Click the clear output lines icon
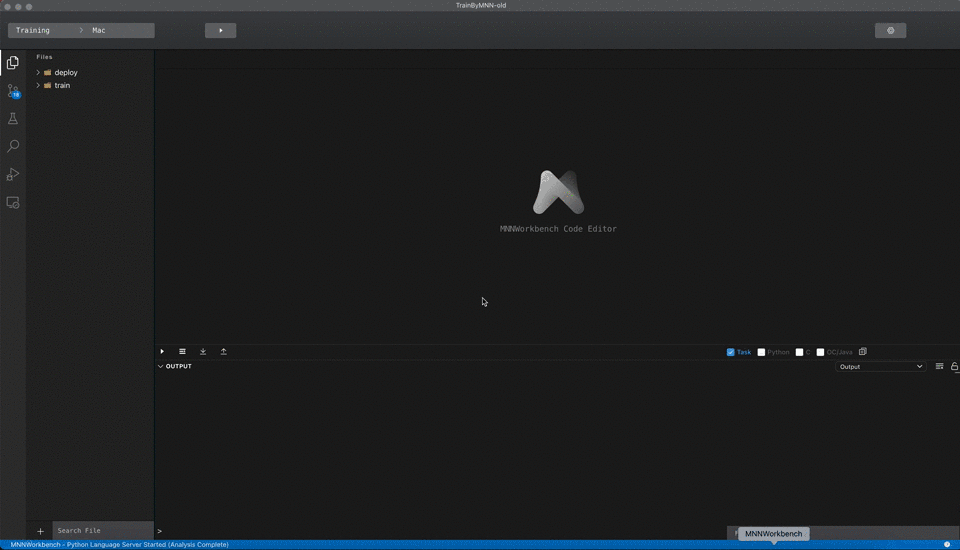The height and width of the screenshot is (550, 960). tap(939, 366)
